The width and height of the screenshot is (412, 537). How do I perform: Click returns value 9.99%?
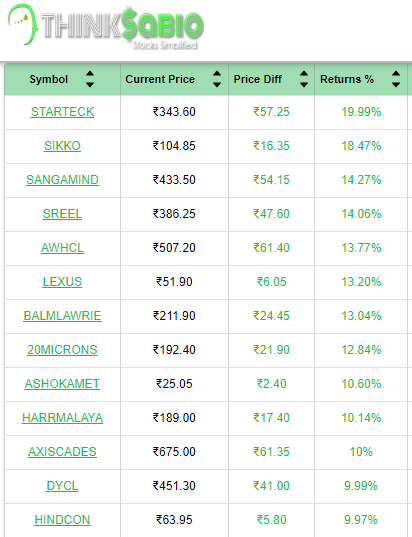[x=361, y=486]
